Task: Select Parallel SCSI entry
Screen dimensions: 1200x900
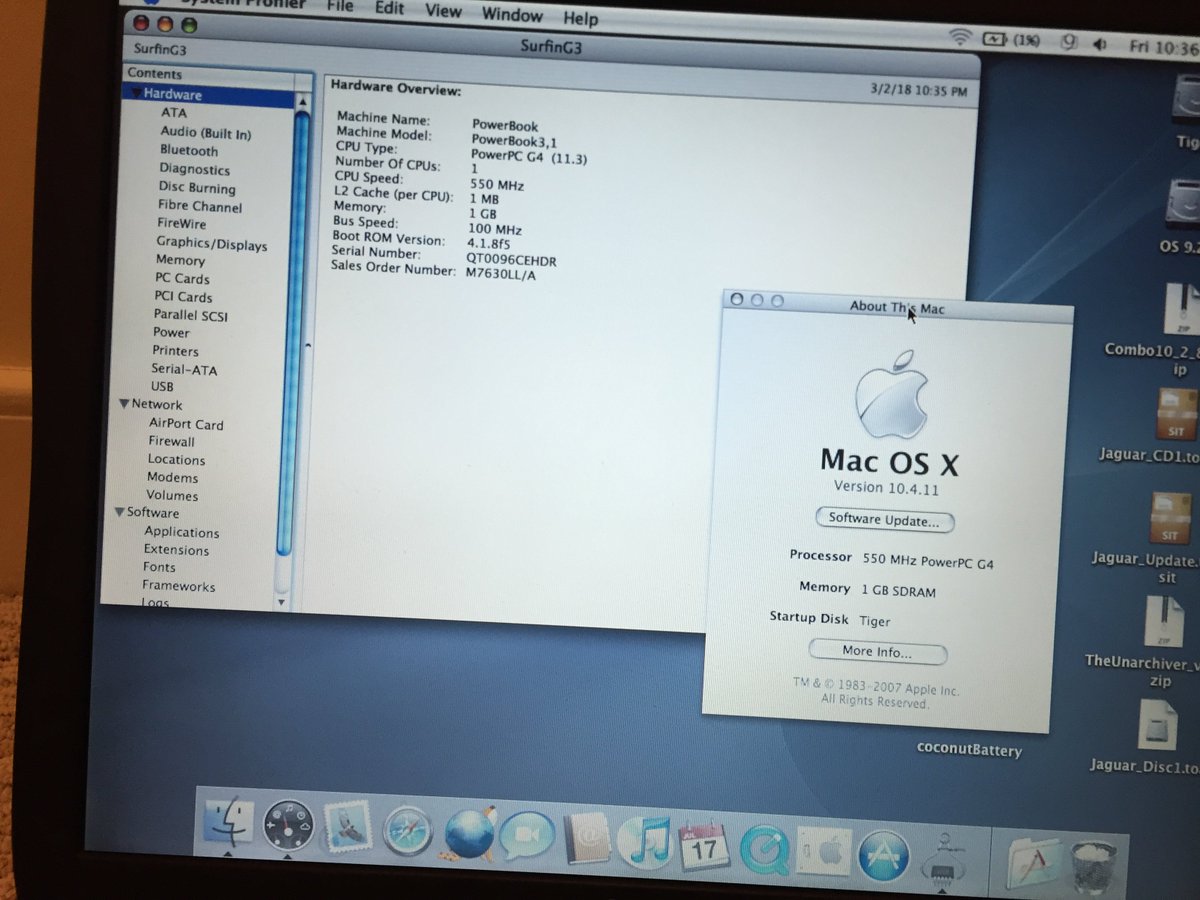Action: tap(191, 314)
